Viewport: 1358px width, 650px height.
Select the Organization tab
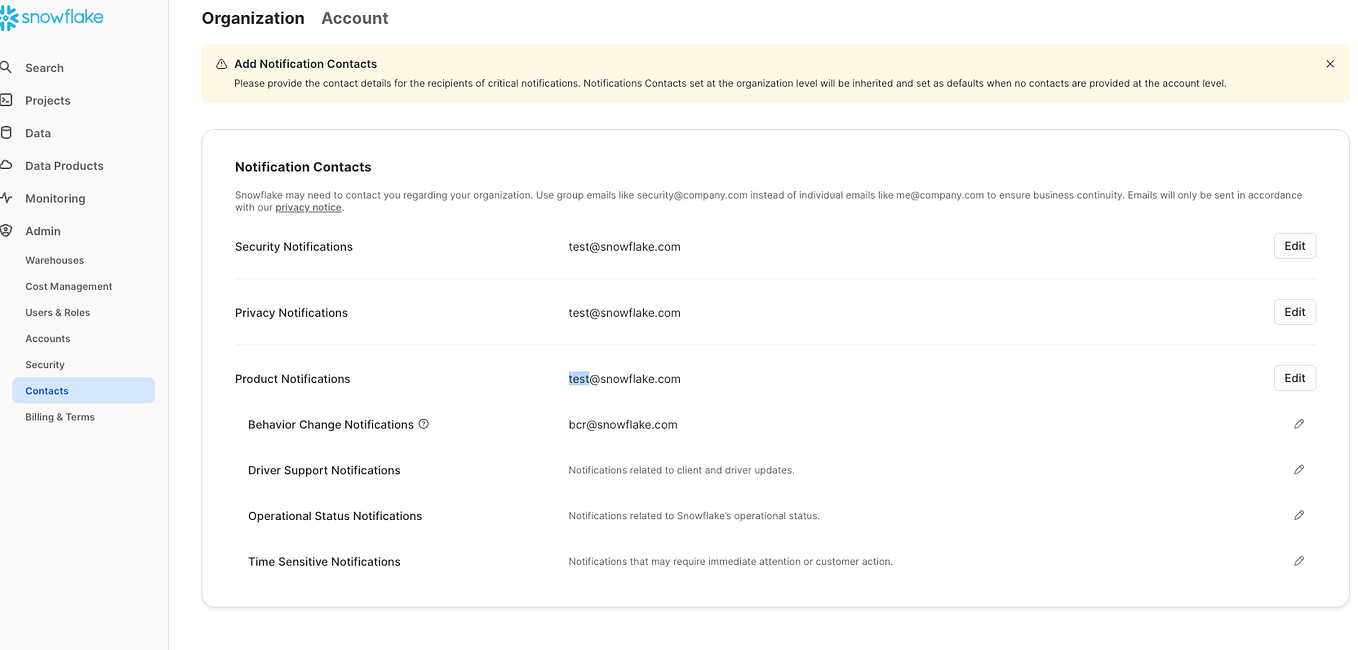tap(253, 18)
